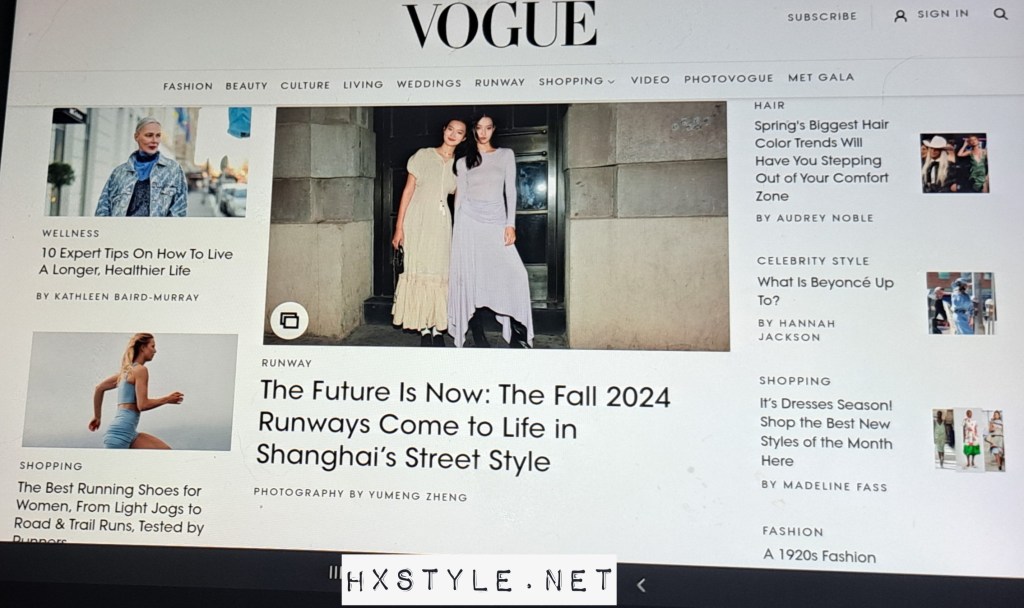Go to the Runway section

click(x=500, y=83)
